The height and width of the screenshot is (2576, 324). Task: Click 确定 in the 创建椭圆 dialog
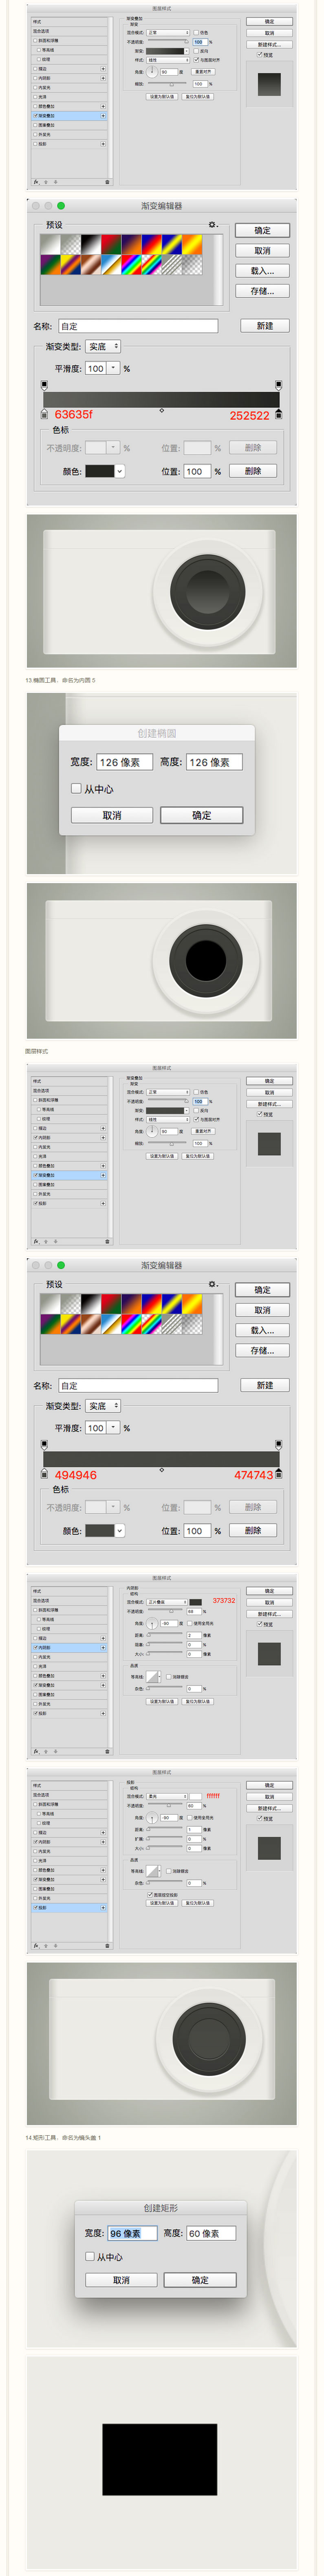(x=202, y=816)
